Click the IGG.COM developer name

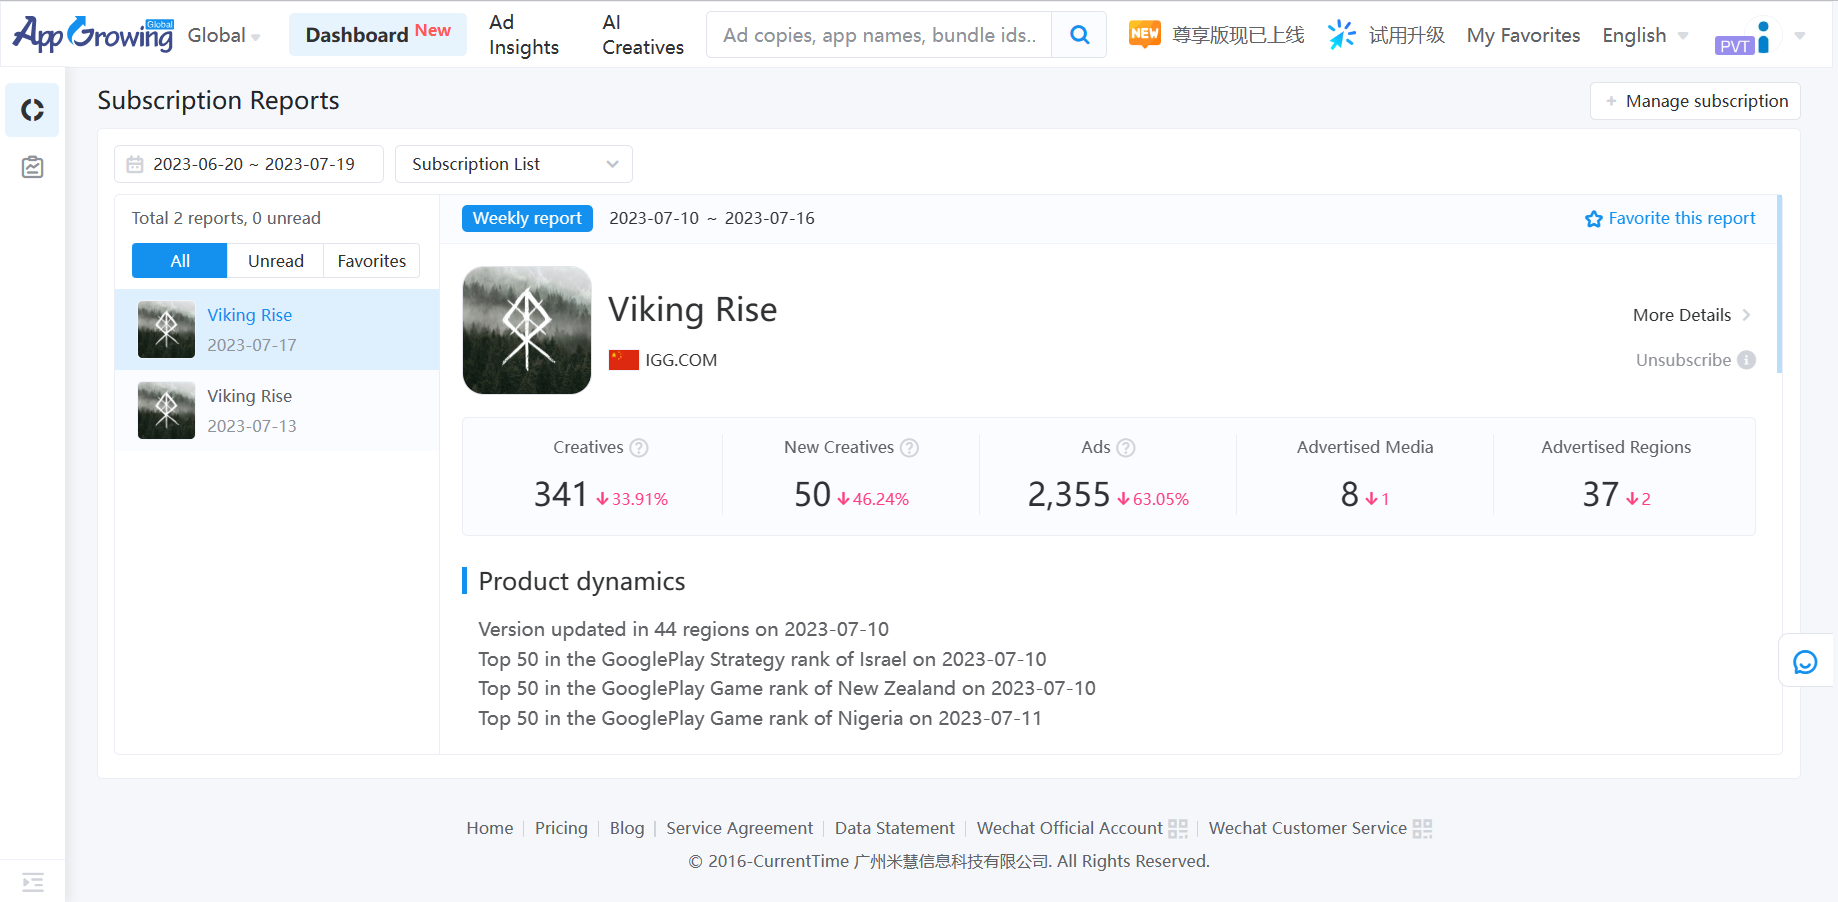[x=681, y=360]
